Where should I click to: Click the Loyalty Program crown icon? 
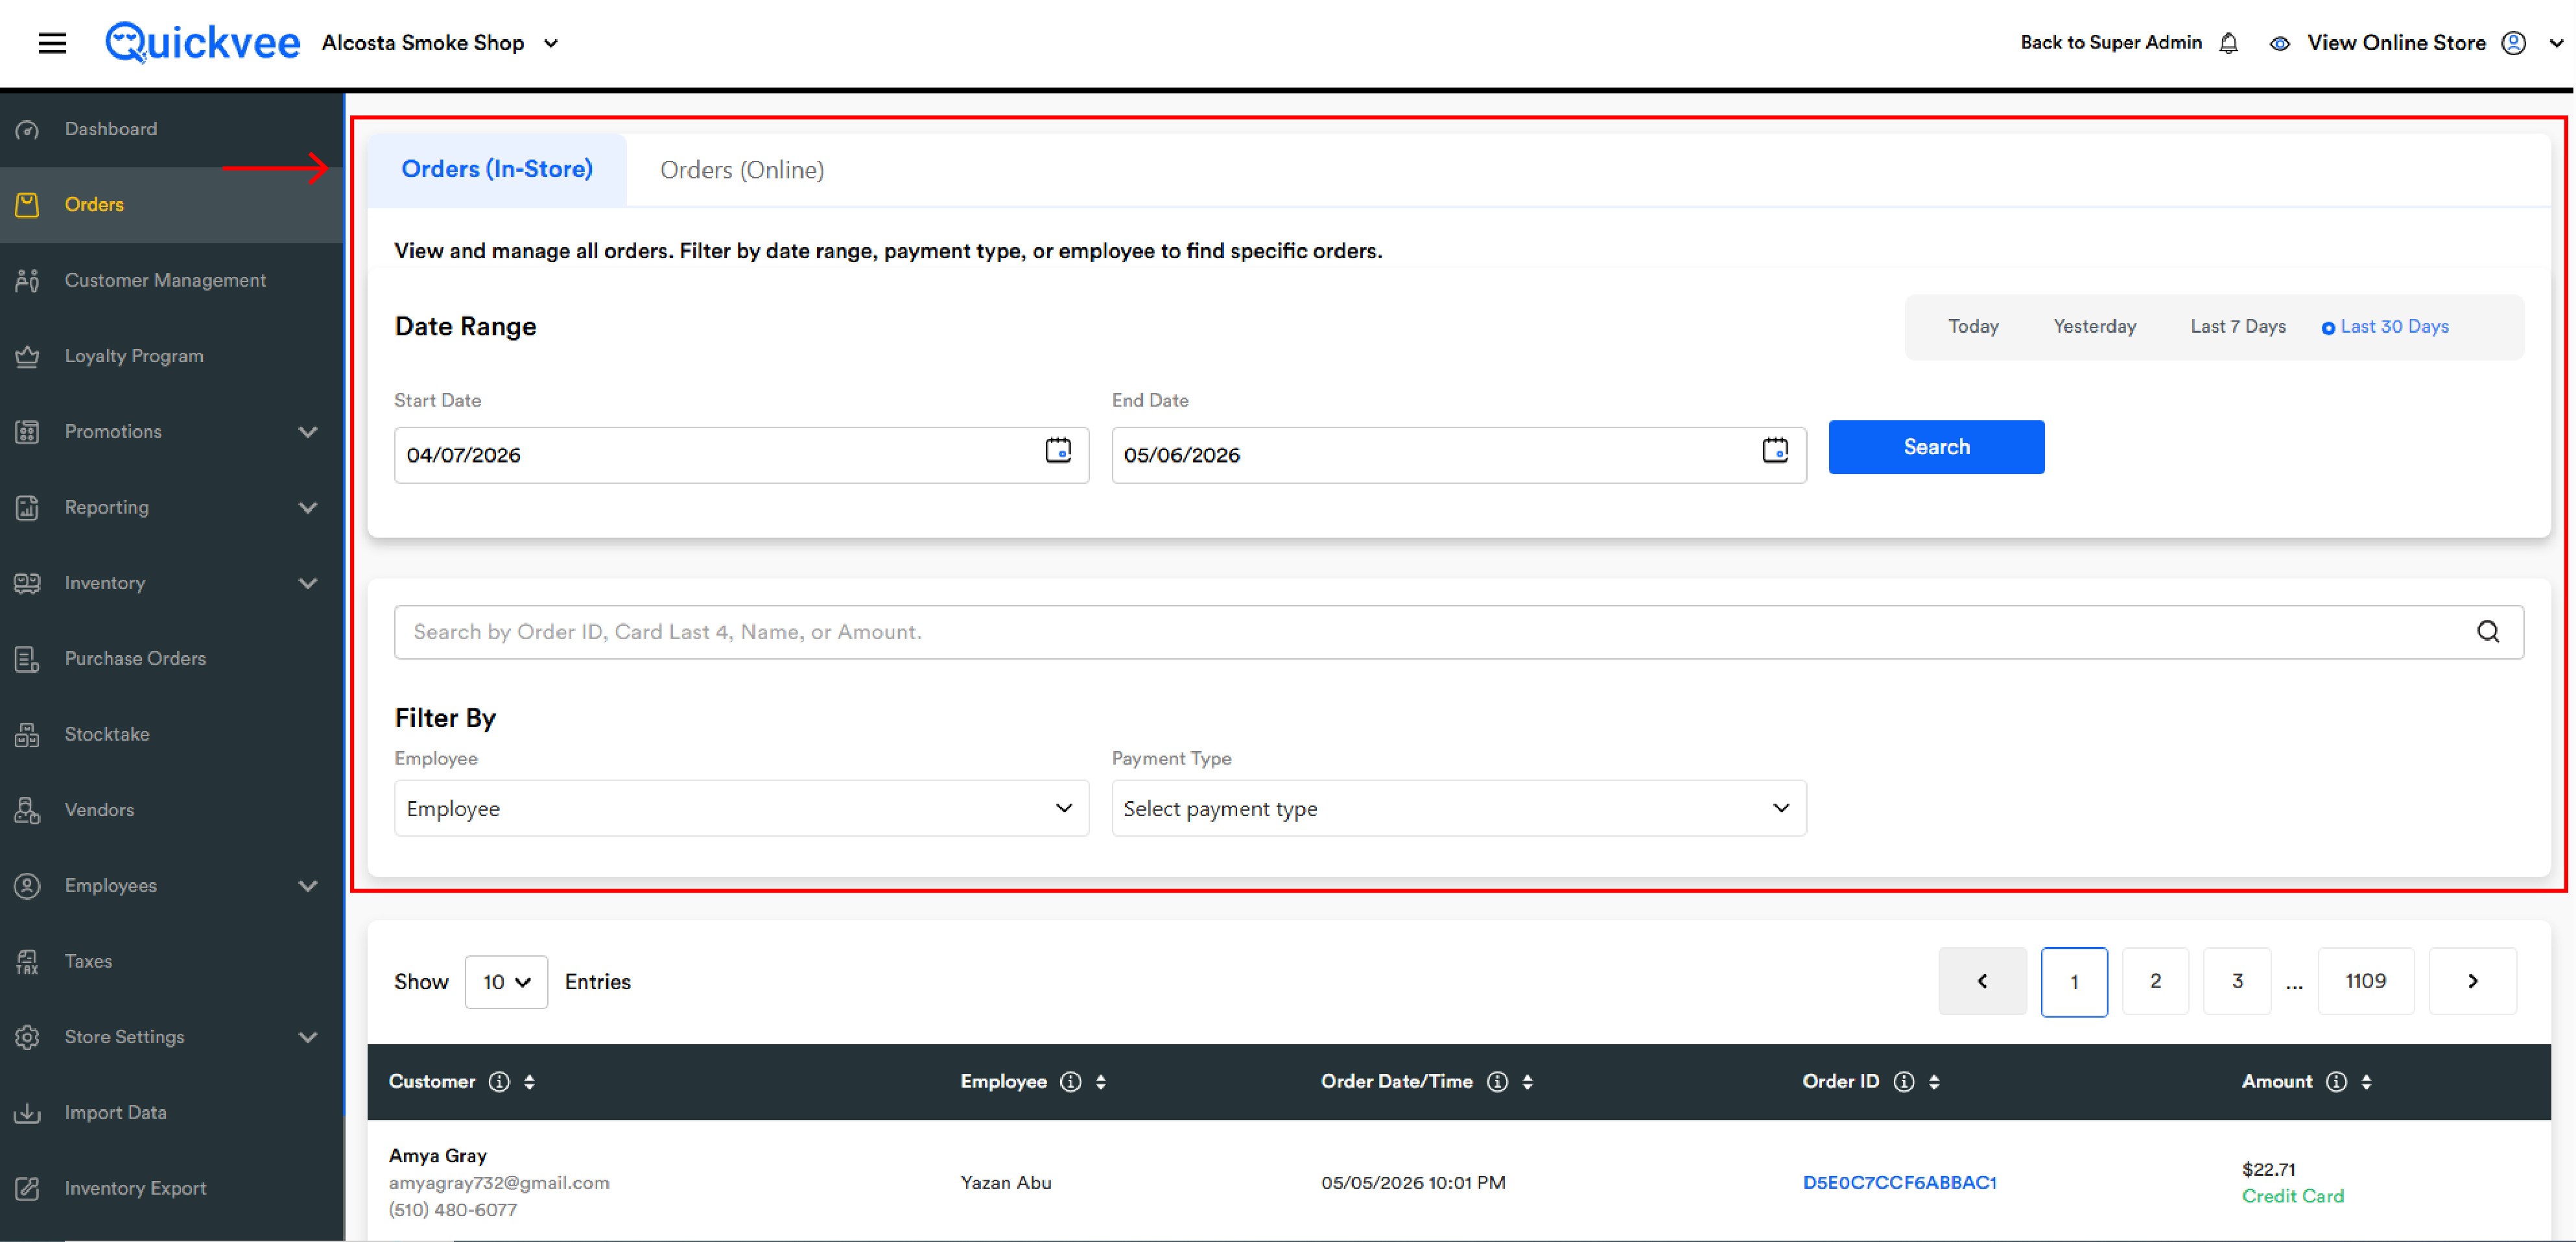27,356
